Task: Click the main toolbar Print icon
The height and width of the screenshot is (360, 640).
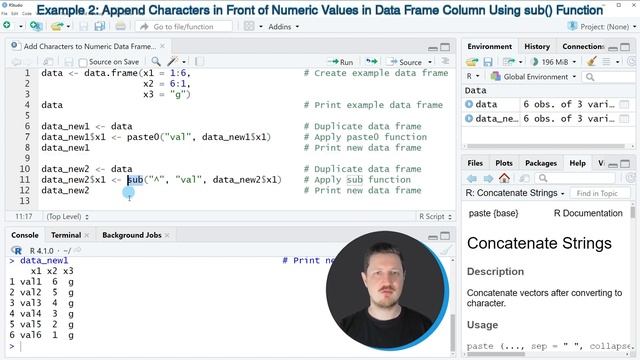Action: click(x=120, y=27)
